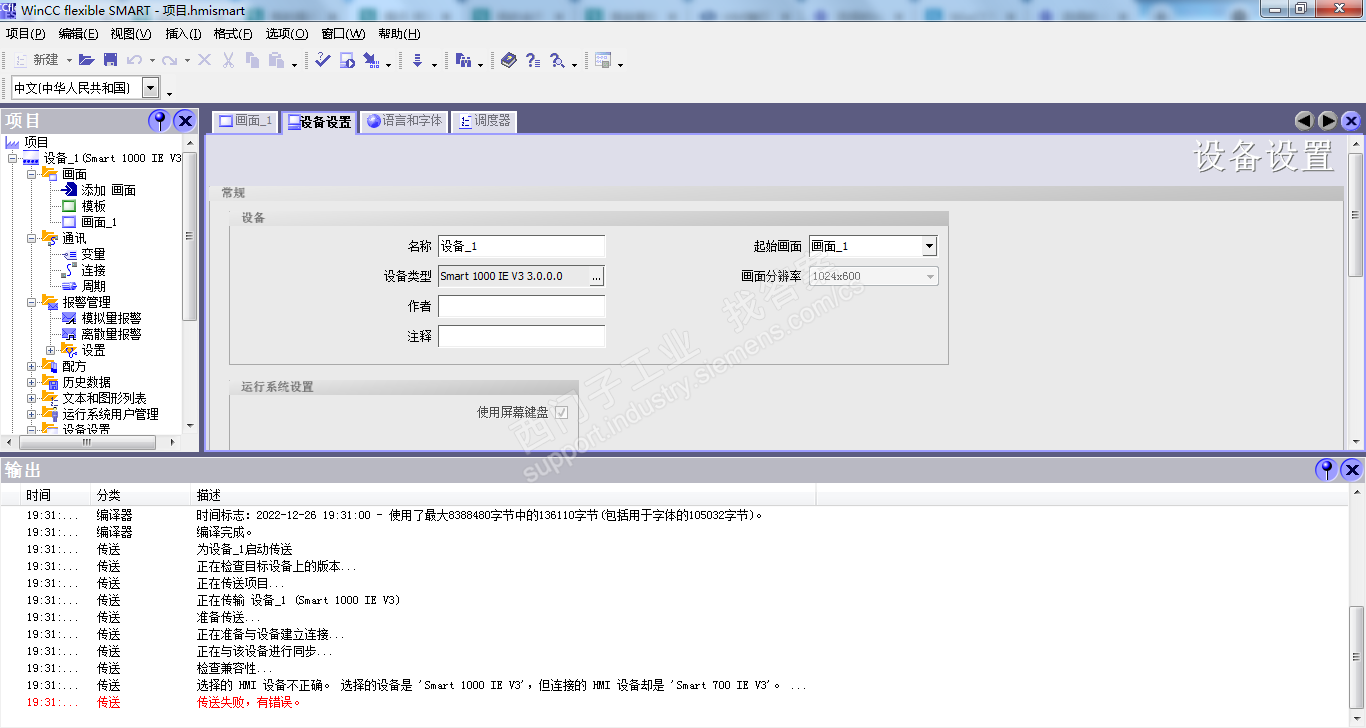
Task: Close the Output (输出) panel
Action: point(1352,469)
